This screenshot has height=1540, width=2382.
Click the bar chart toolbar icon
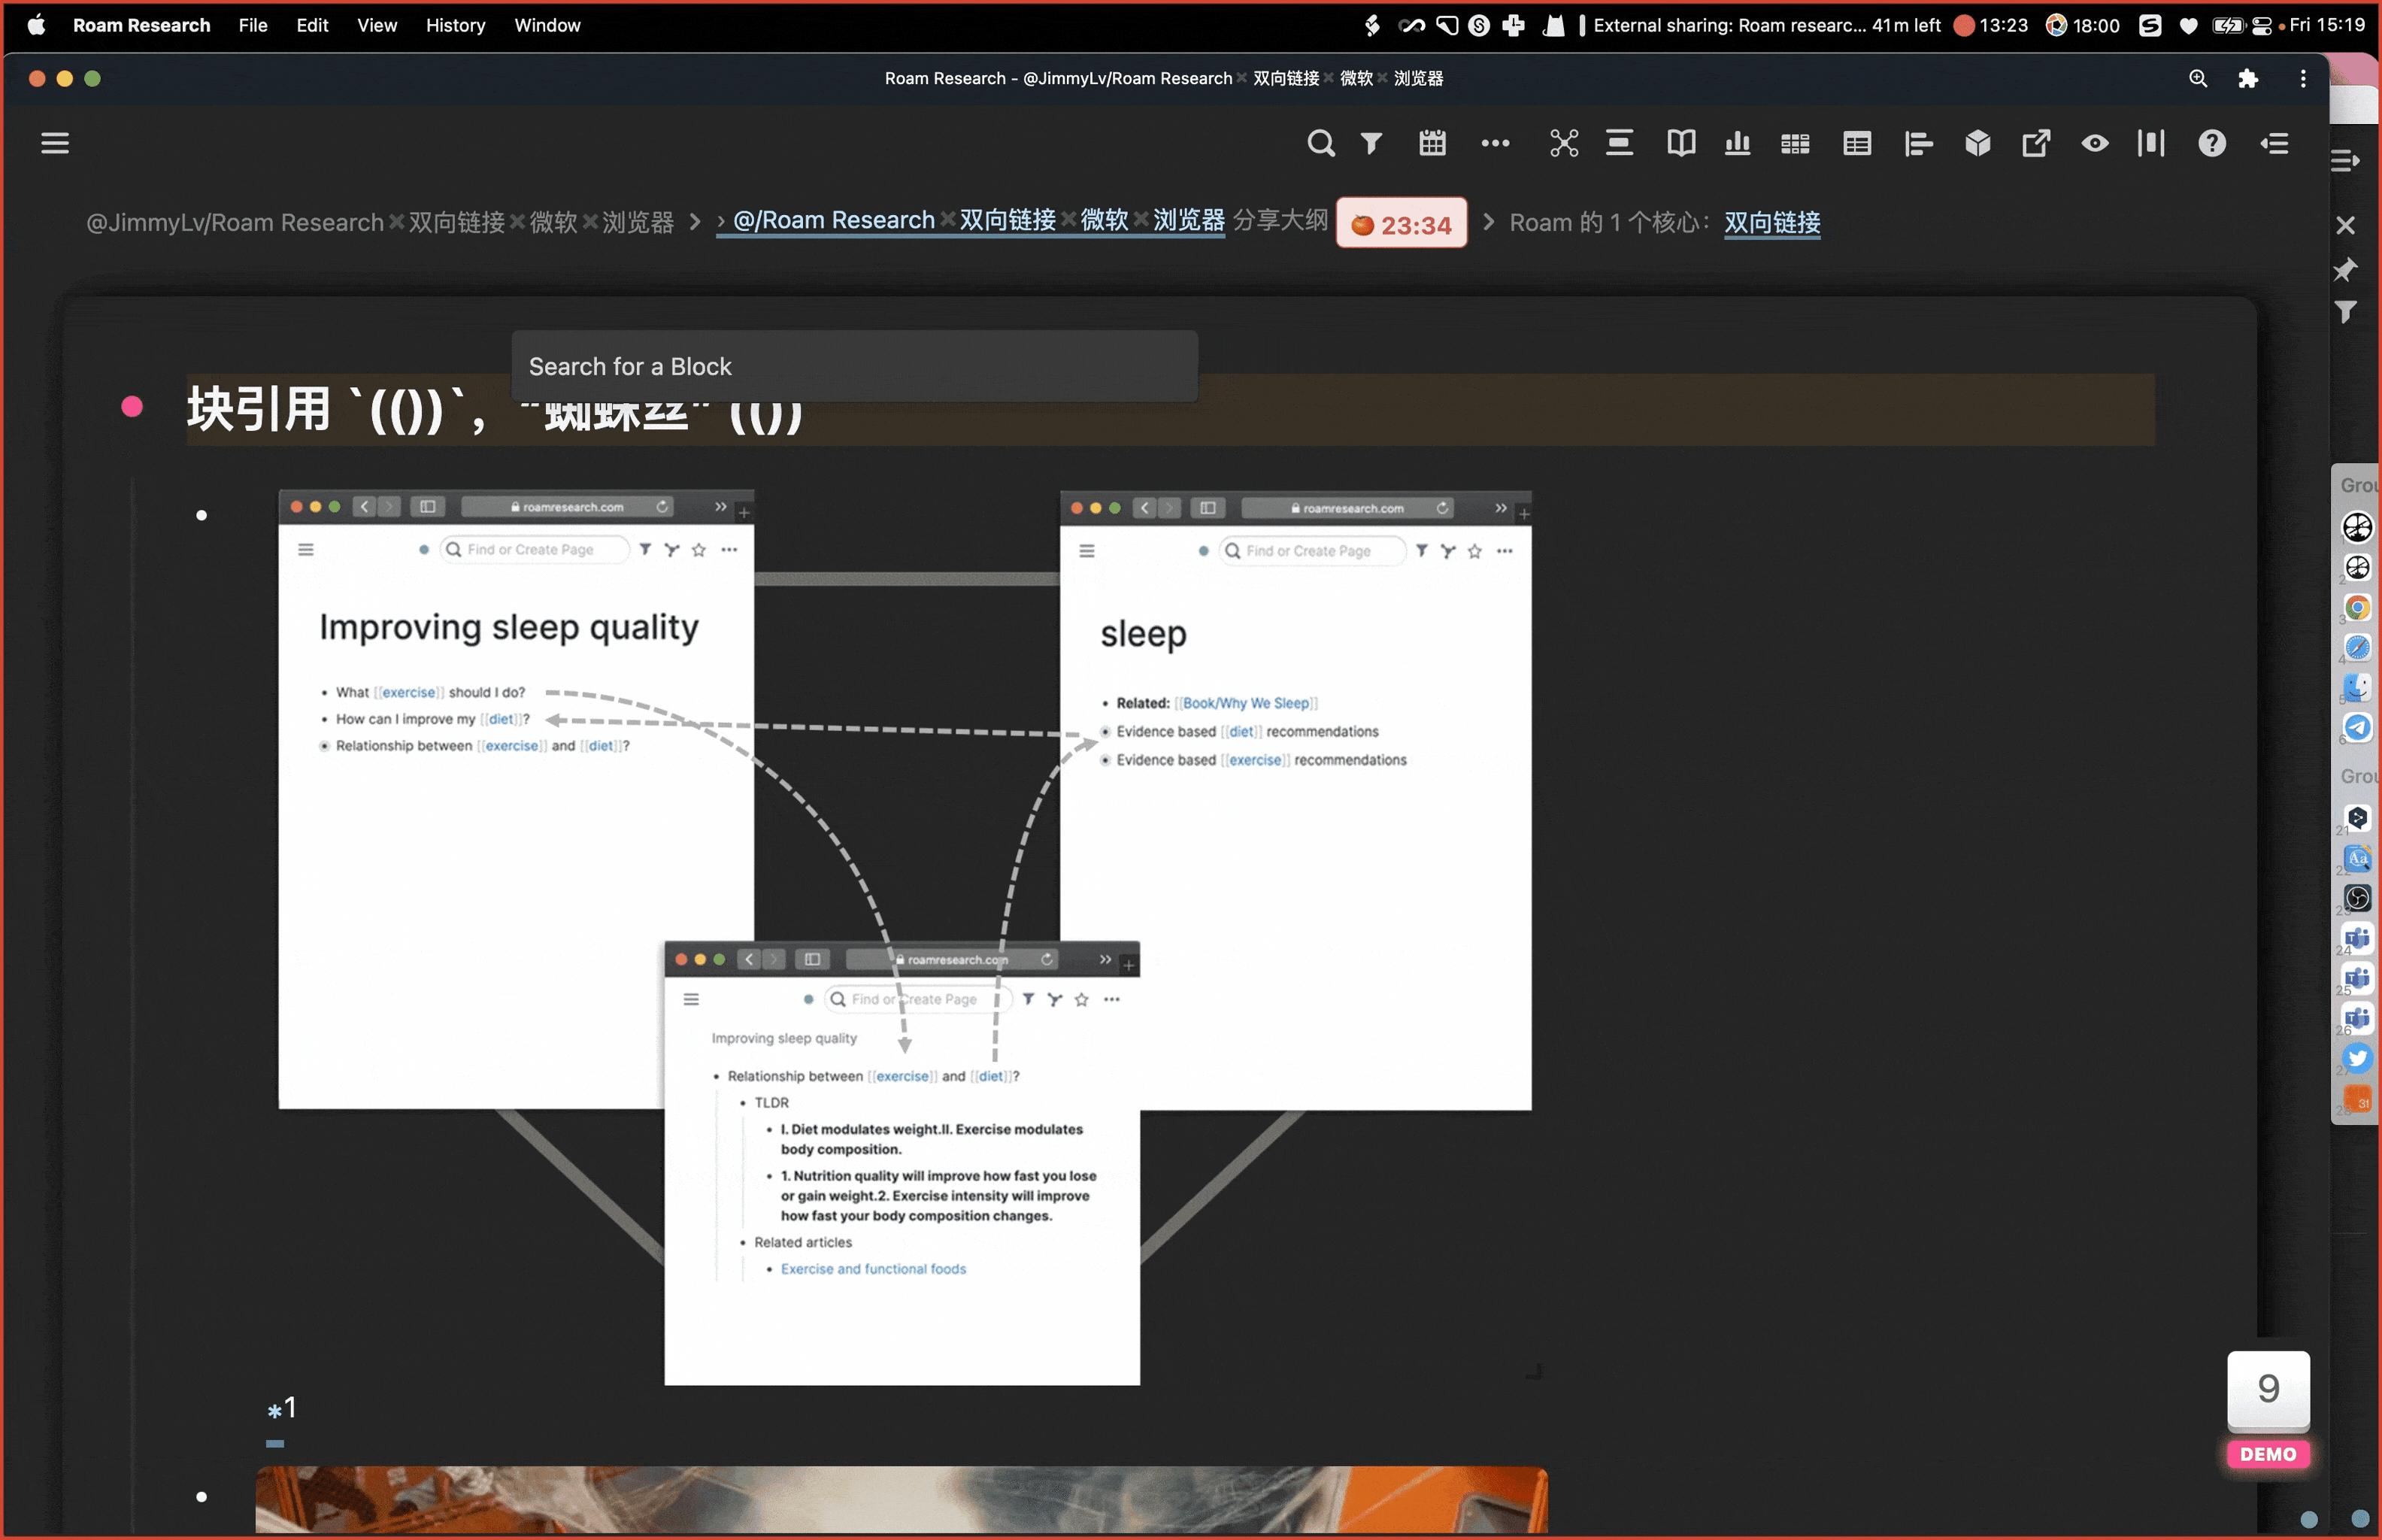(1738, 143)
